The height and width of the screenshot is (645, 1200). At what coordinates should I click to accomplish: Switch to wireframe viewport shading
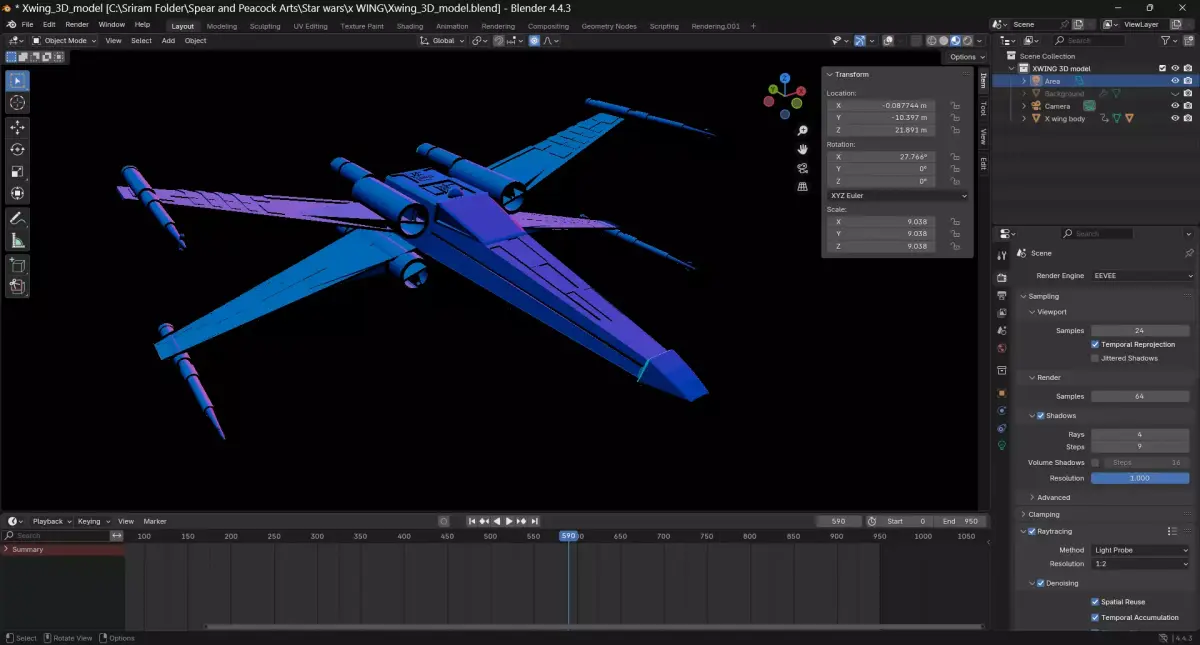tap(932, 41)
